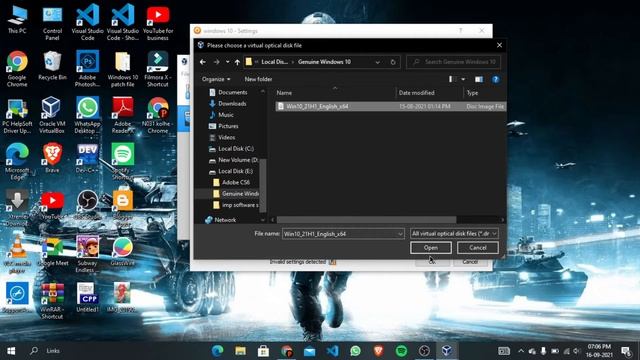The height and width of the screenshot is (360, 640).
Task: Select Music in navigation pane
Action: click(226, 115)
